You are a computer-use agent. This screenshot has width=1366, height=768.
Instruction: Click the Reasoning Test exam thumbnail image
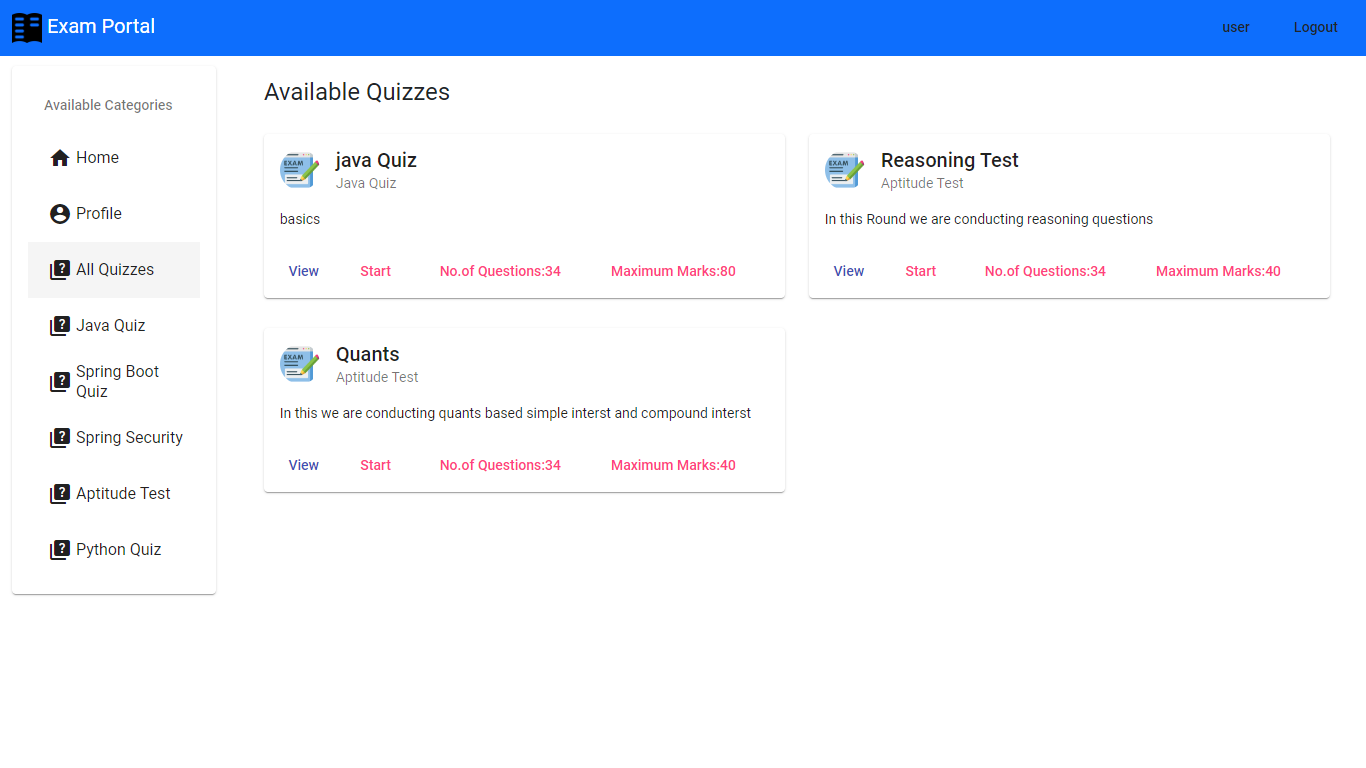[x=844, y=169]
